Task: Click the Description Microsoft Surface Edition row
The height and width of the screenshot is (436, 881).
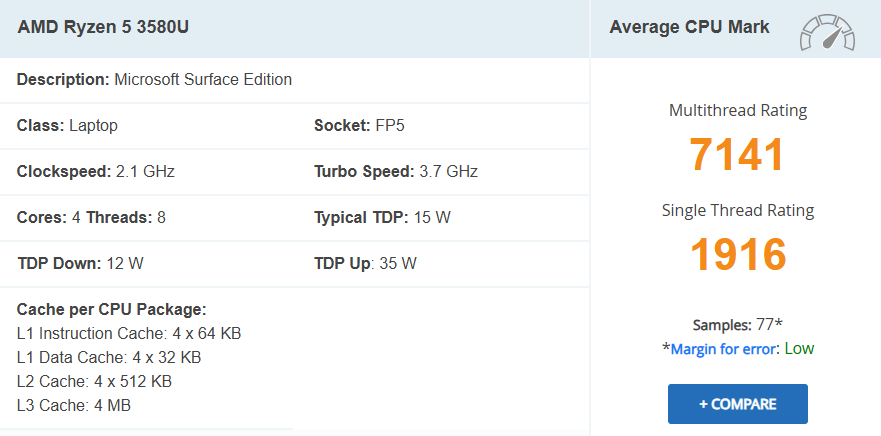Action: click(154, 79)
